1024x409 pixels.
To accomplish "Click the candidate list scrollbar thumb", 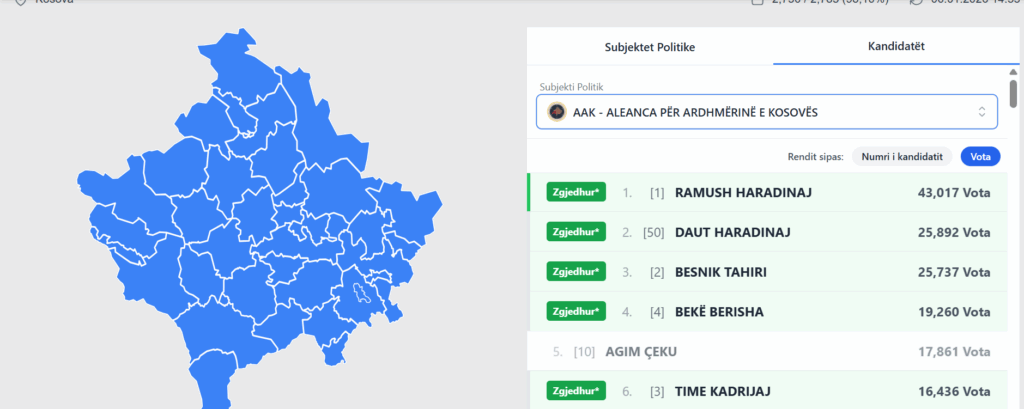I will click(1014, 93).
